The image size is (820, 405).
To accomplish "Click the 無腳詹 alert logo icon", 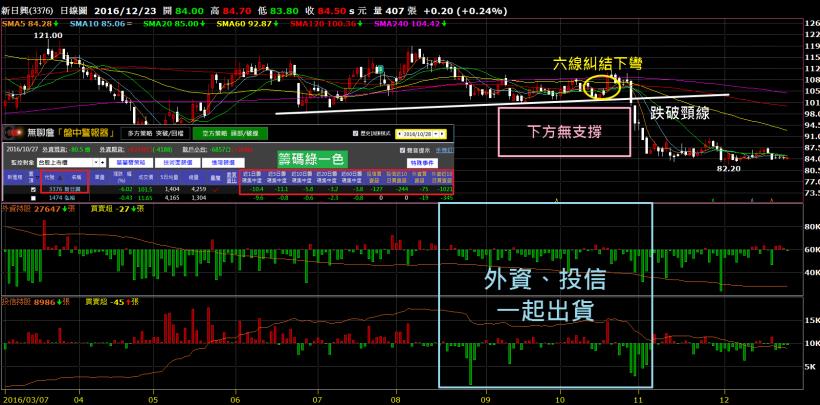I will click(14, 133).
